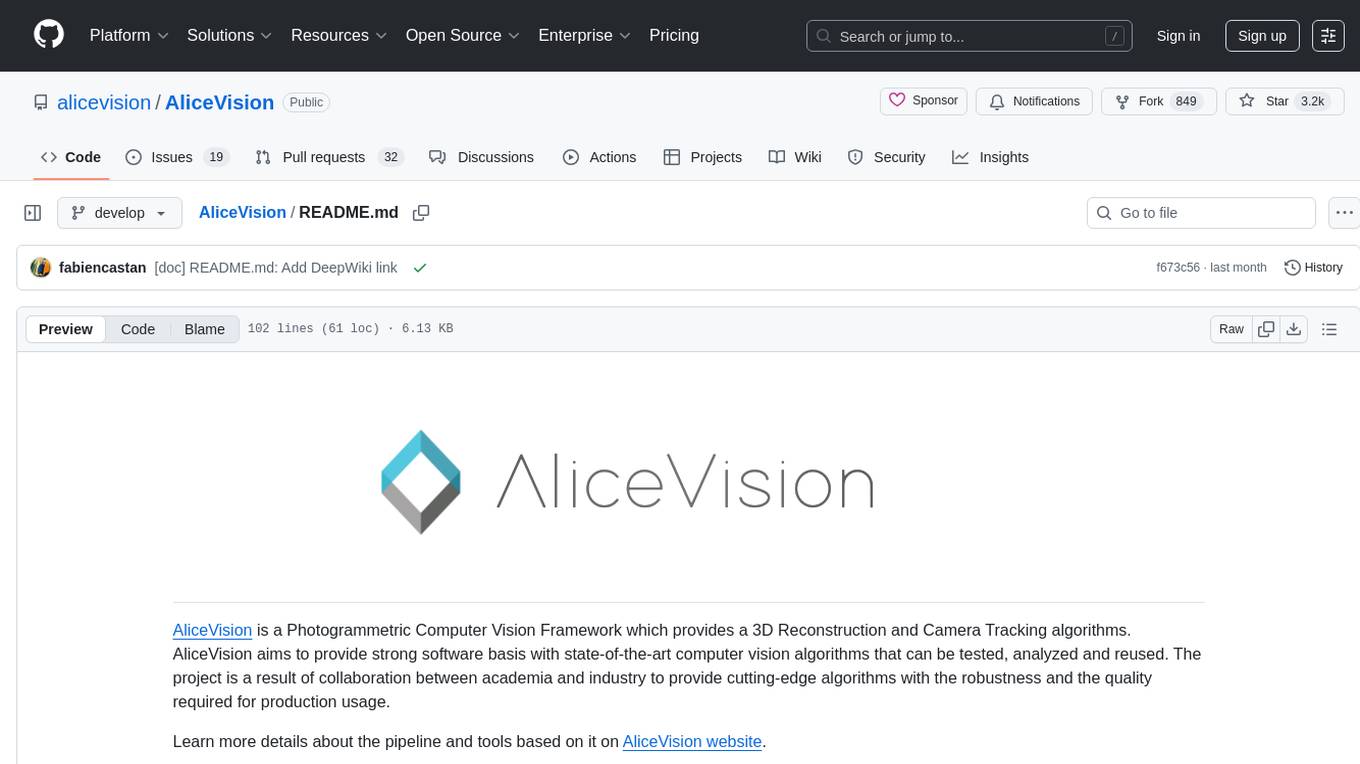View commit status green checkmark
The image size is (1360, 764).
pyautogui.click(x=420, y=268)
